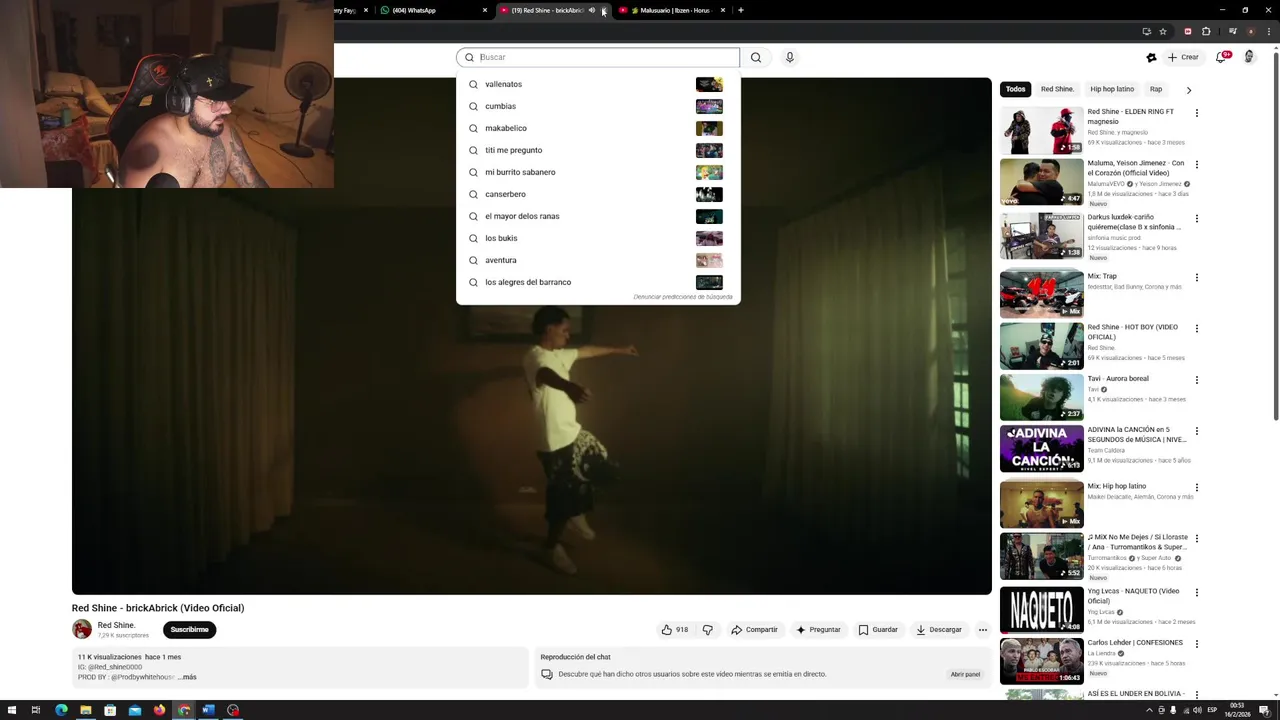1280x720 pixels.
Task: Click the Preguntar button
Action: (x=818, y=630)
